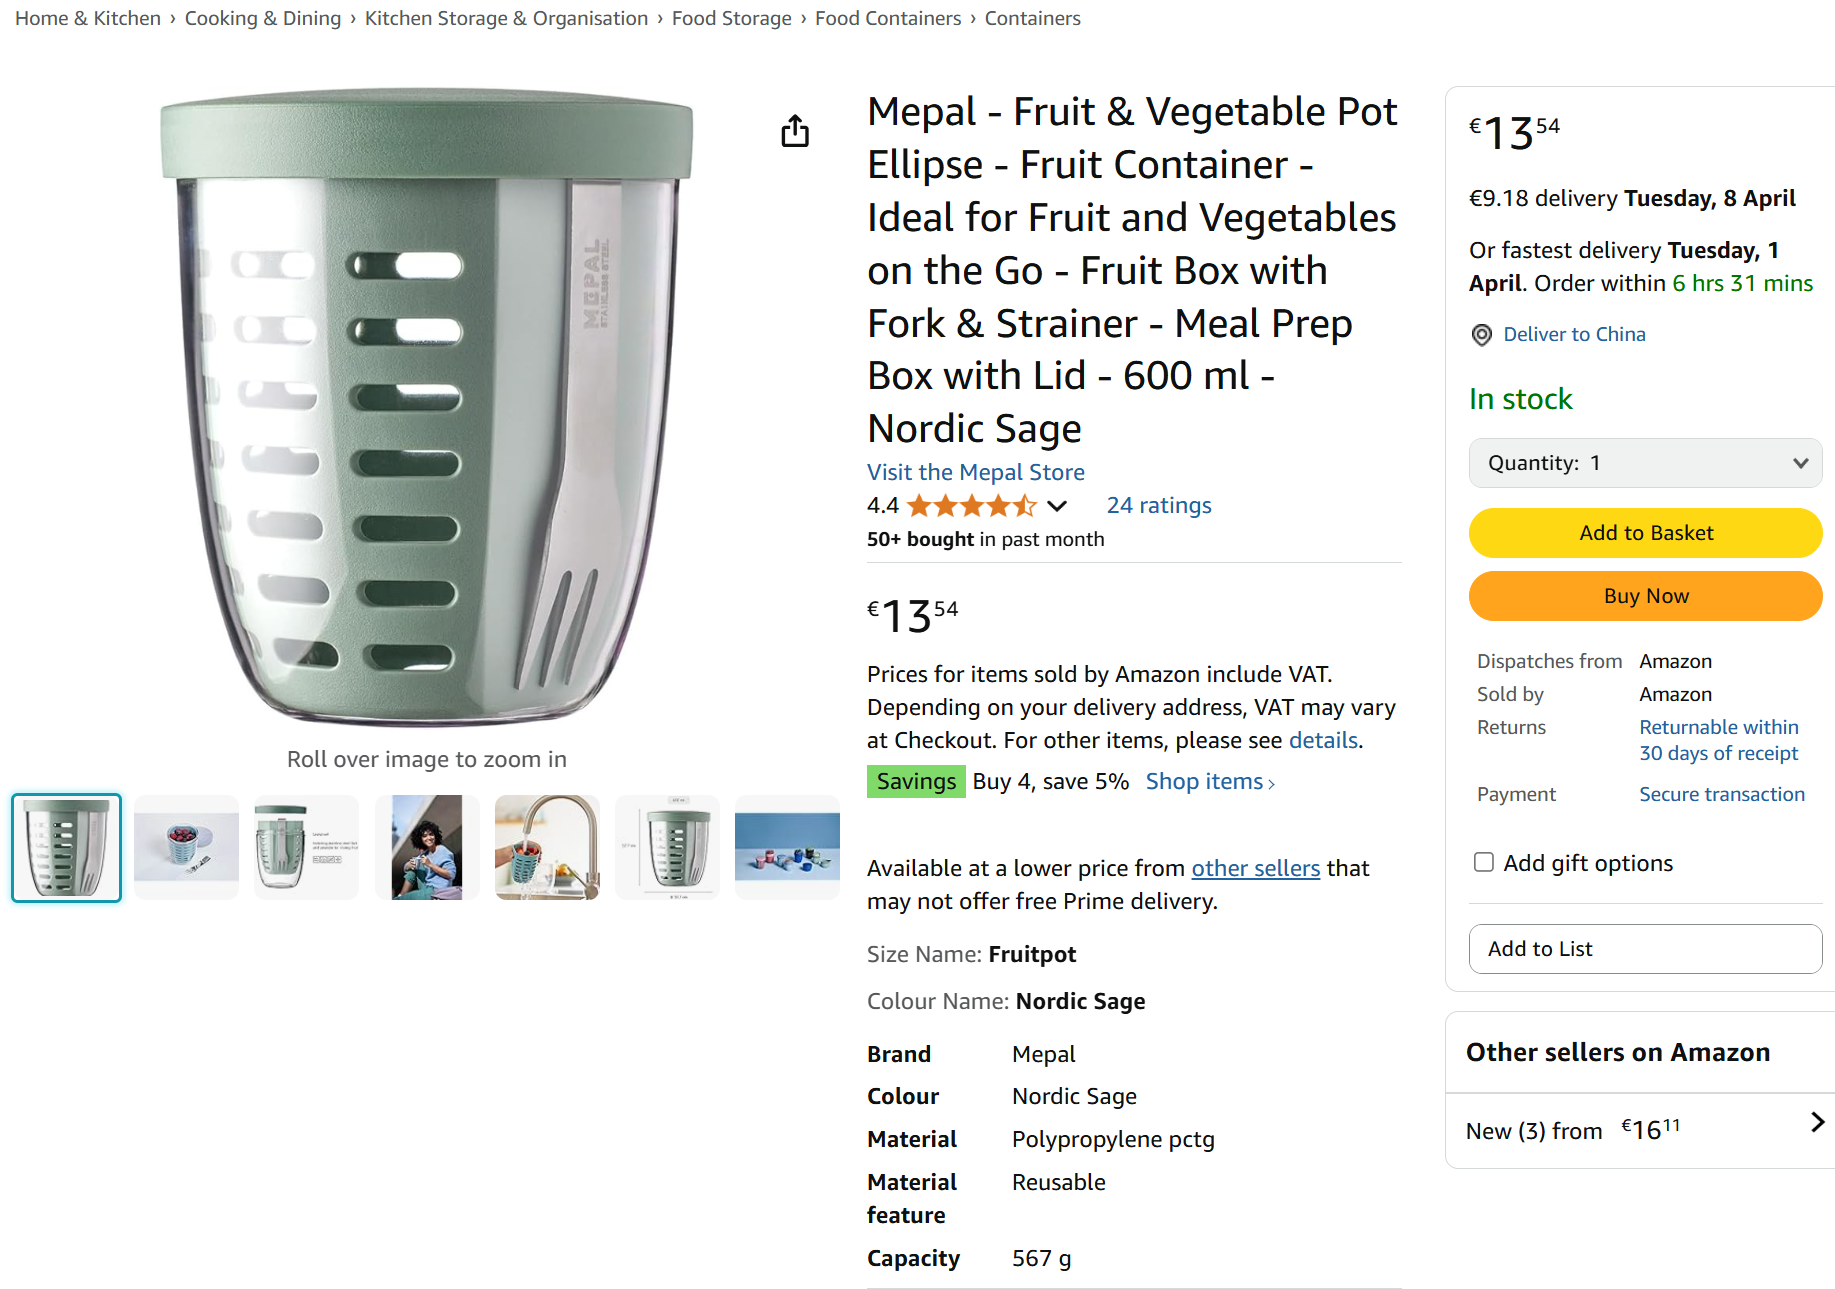Click the location pin icon near Deliver to China

(x=1482, y=335)
